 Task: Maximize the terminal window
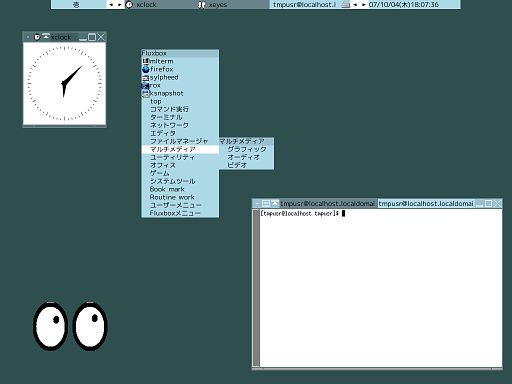[488, 203]
